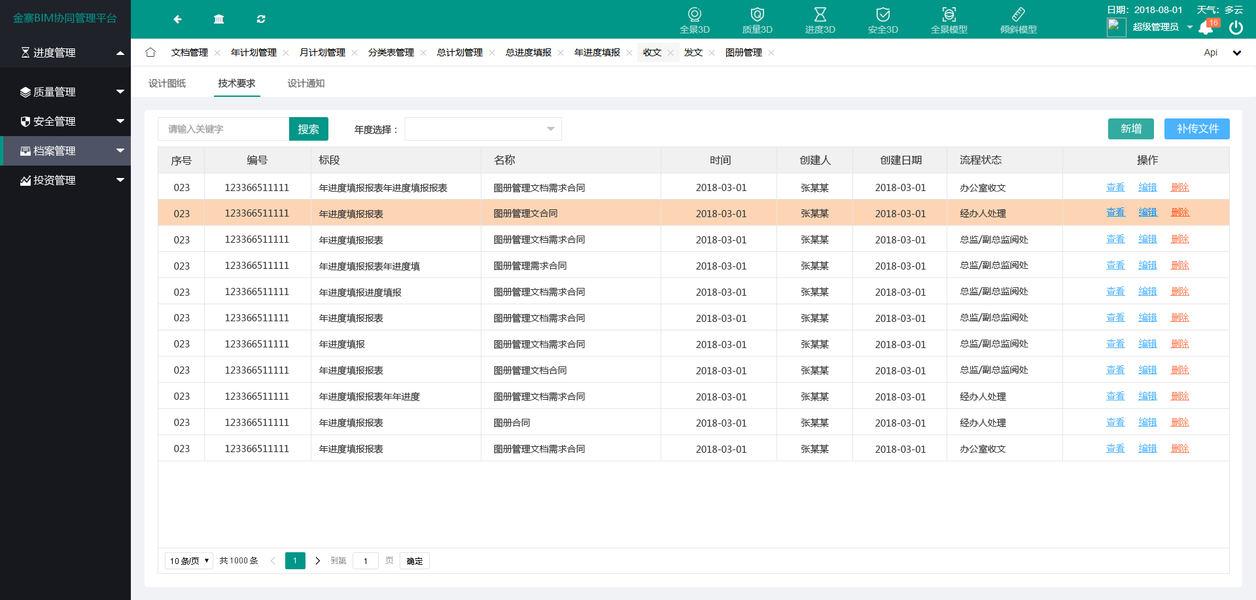Switch to the 文档管理 tab
1256x600 pixels.
click(x=189, y=53)
